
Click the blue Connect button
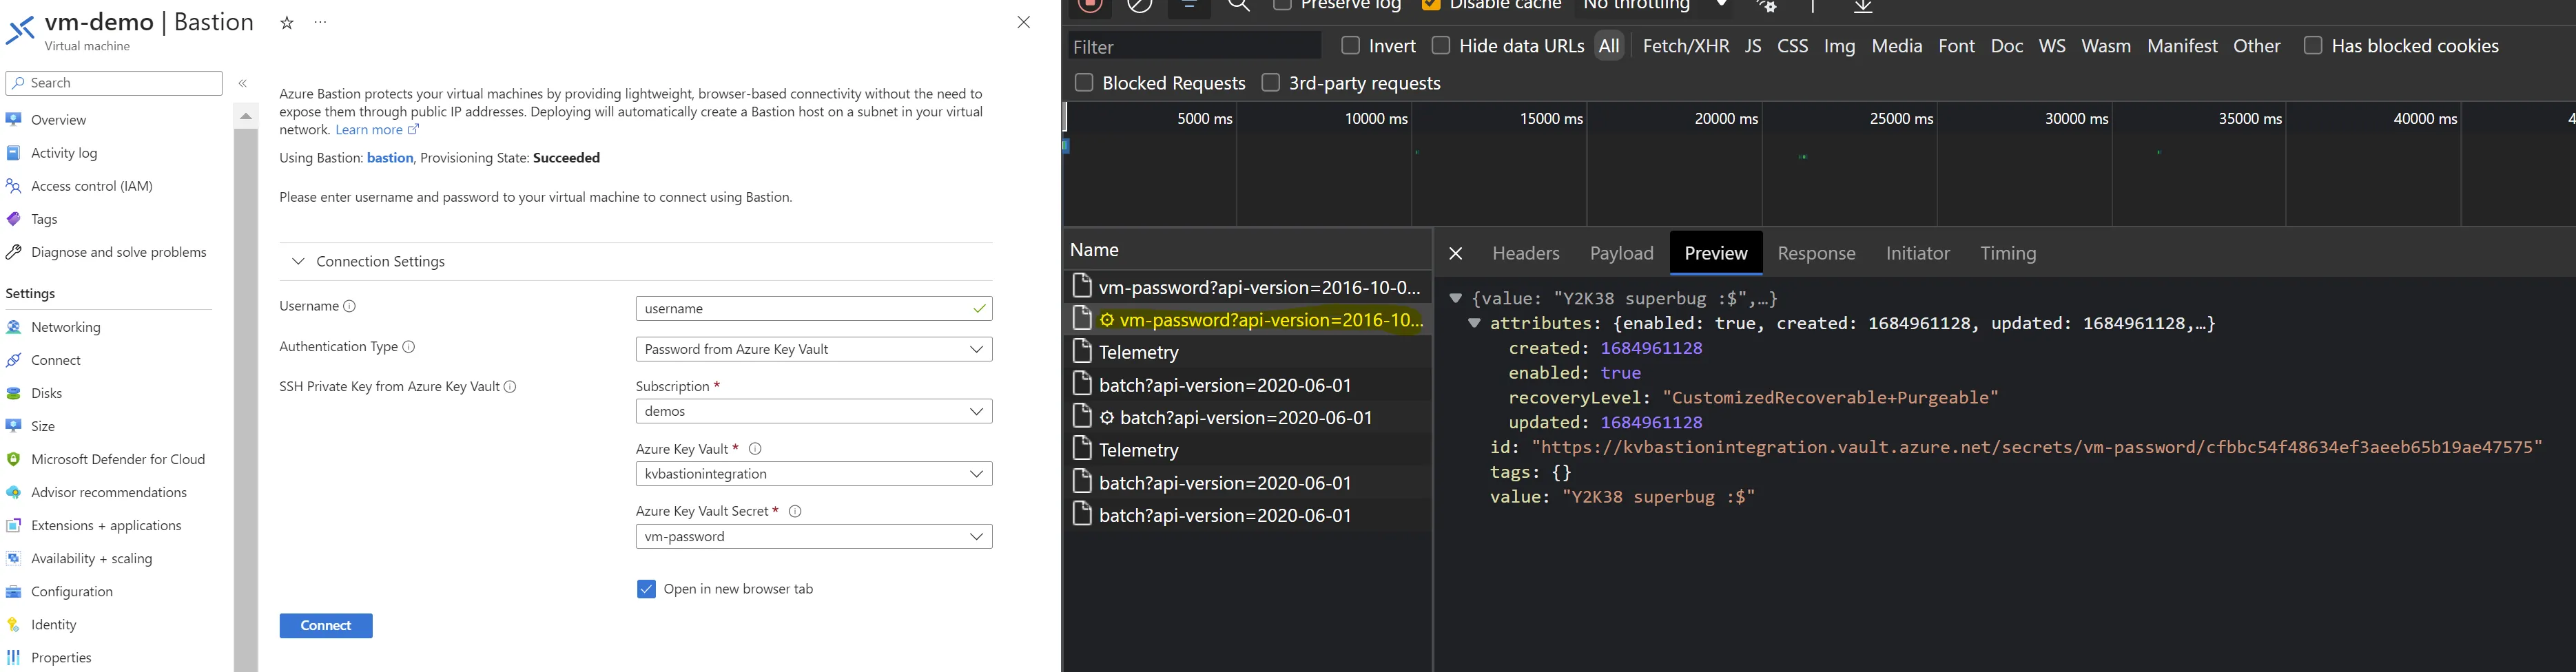[326, 625]
